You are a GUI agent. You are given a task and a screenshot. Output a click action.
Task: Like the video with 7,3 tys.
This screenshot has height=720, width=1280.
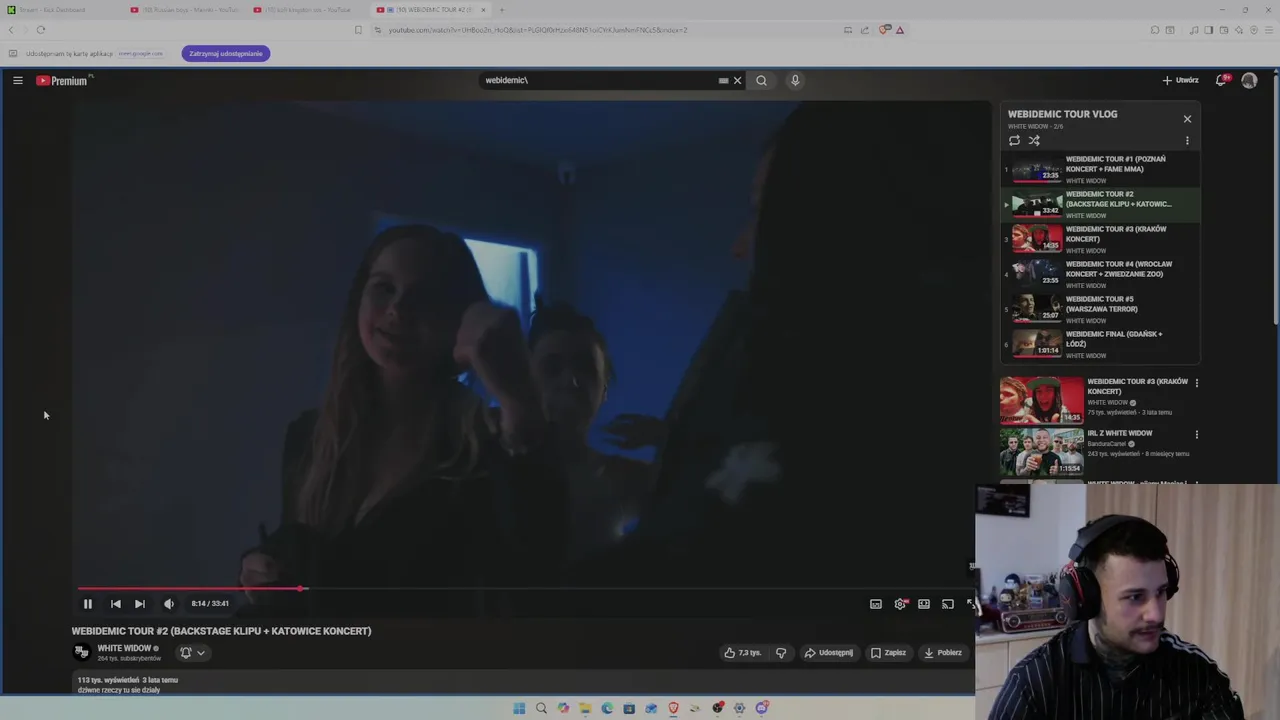pyautogui.click(x=742, y=652)
